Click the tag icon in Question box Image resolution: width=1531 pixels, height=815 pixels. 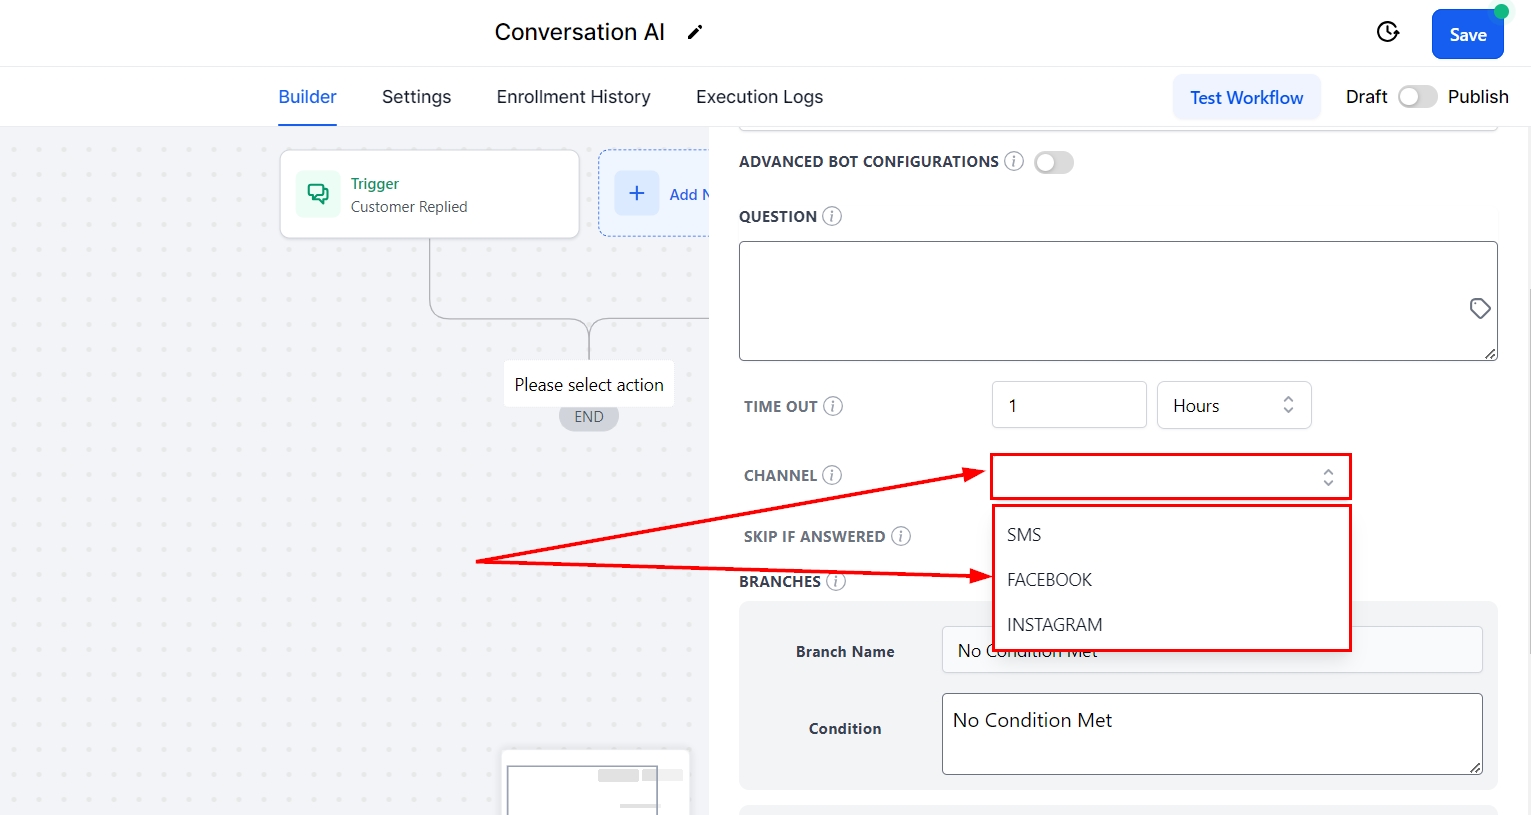pyautogui.click(x=1480, y=308)
